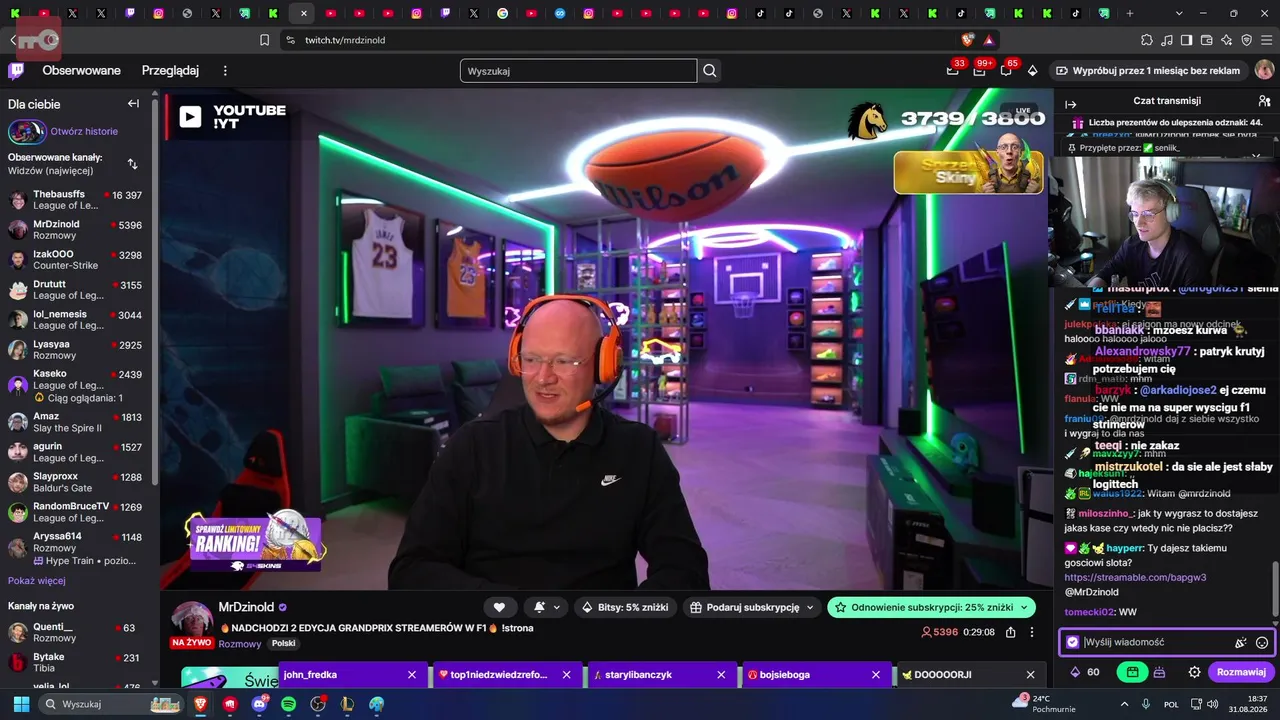This screenshot has height=720, width=1280.
Task: Open Bytake channel playing Tibia
Action: (x=76, y=663)
